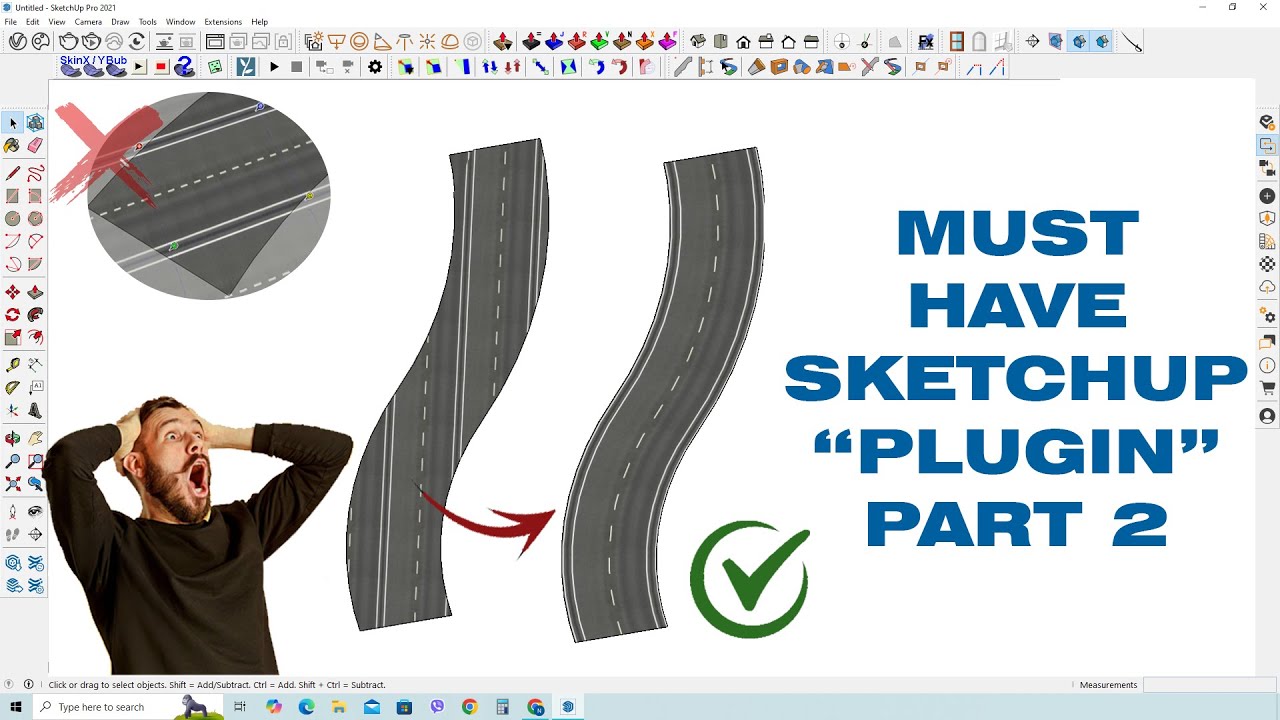Open the Extensions menu
Image resolution: width=1280 pixels, height=720 pixels.
coord(223,21)
